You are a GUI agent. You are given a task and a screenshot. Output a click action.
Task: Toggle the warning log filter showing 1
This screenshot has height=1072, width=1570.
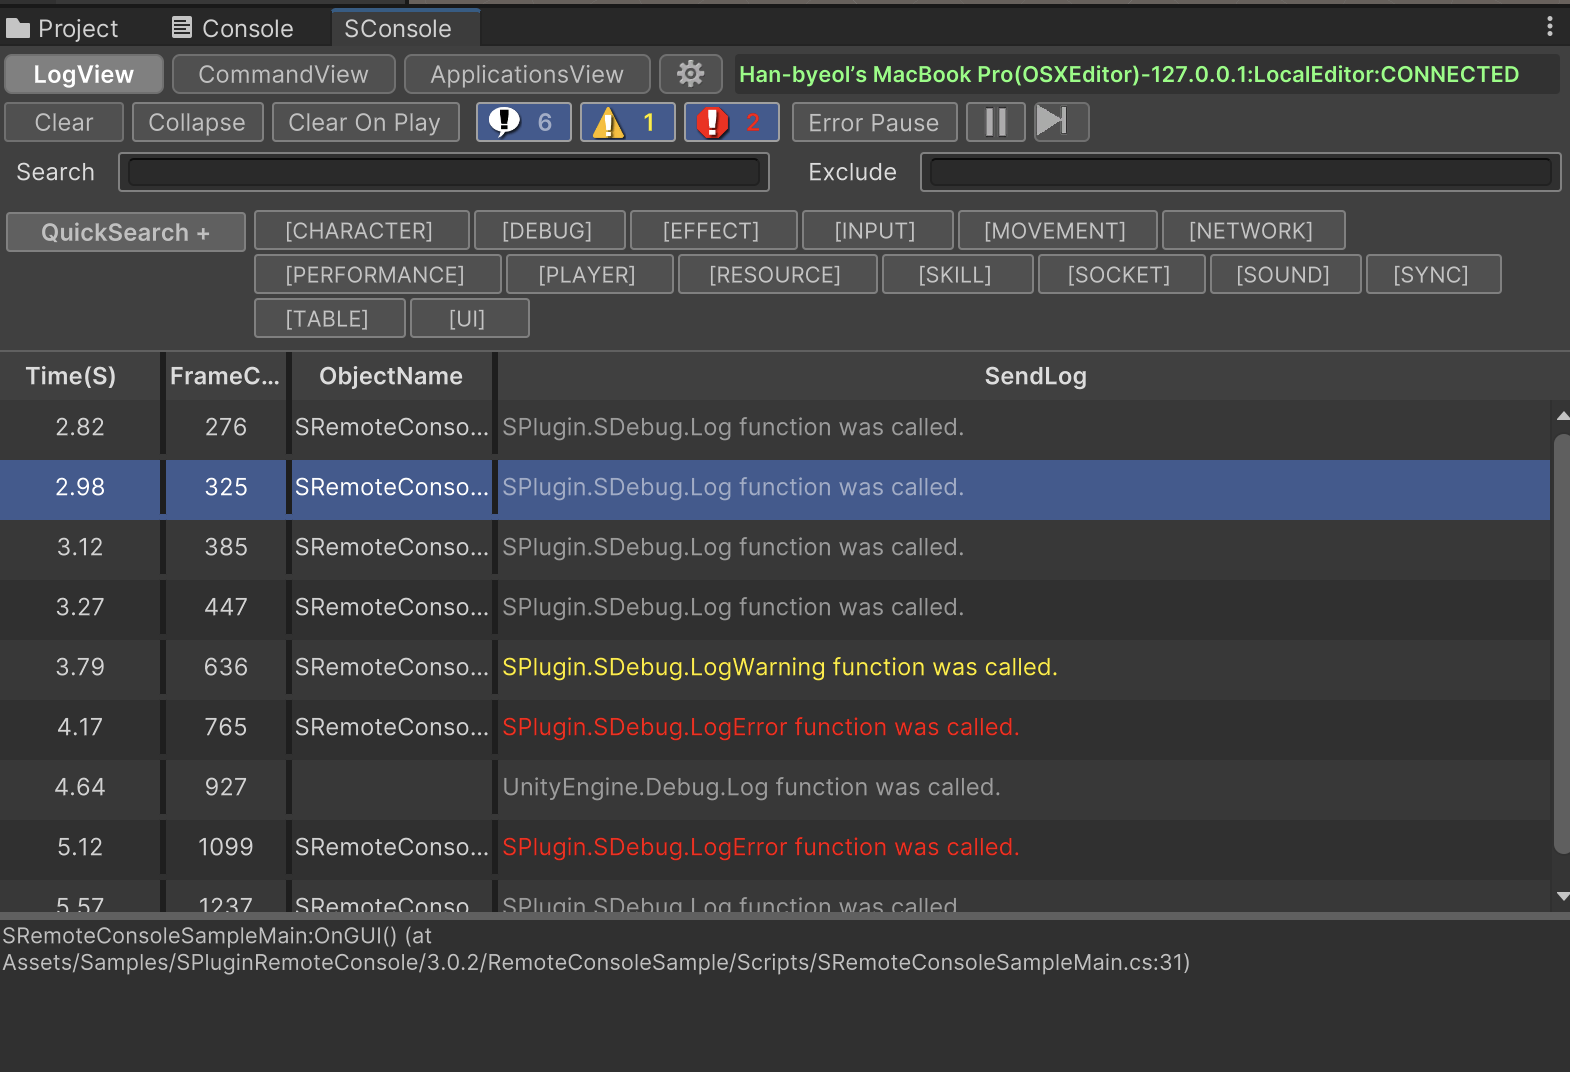(x=628, y=122)
